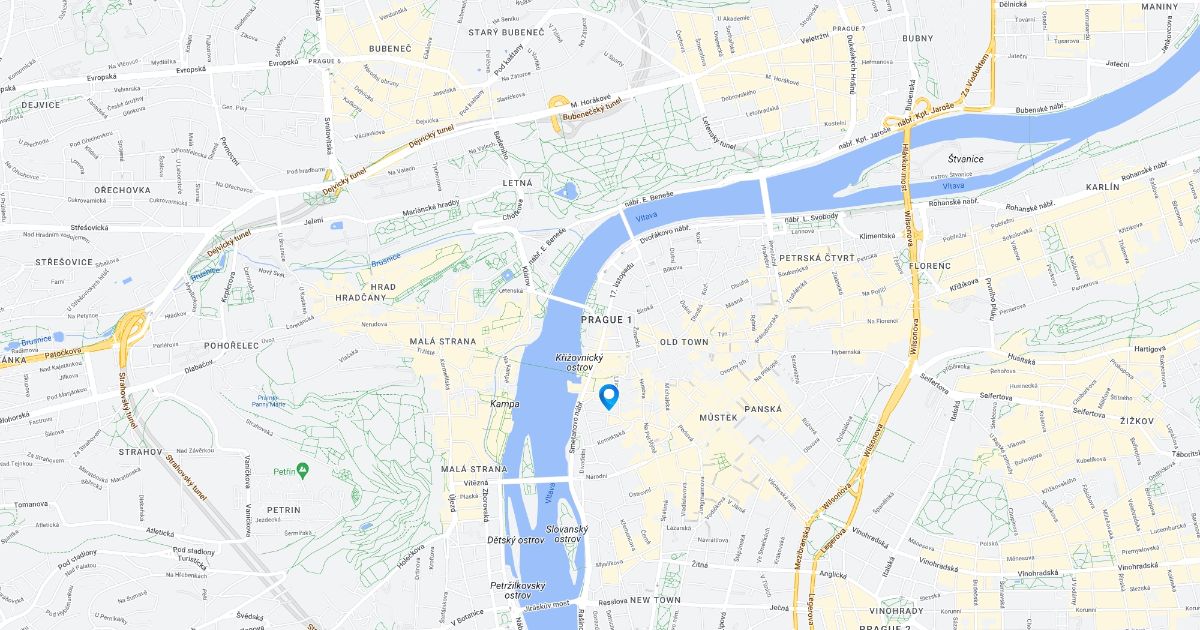Select the MŮSTEK area label
Screen dimensions: 1200x630
click(718, 416)
